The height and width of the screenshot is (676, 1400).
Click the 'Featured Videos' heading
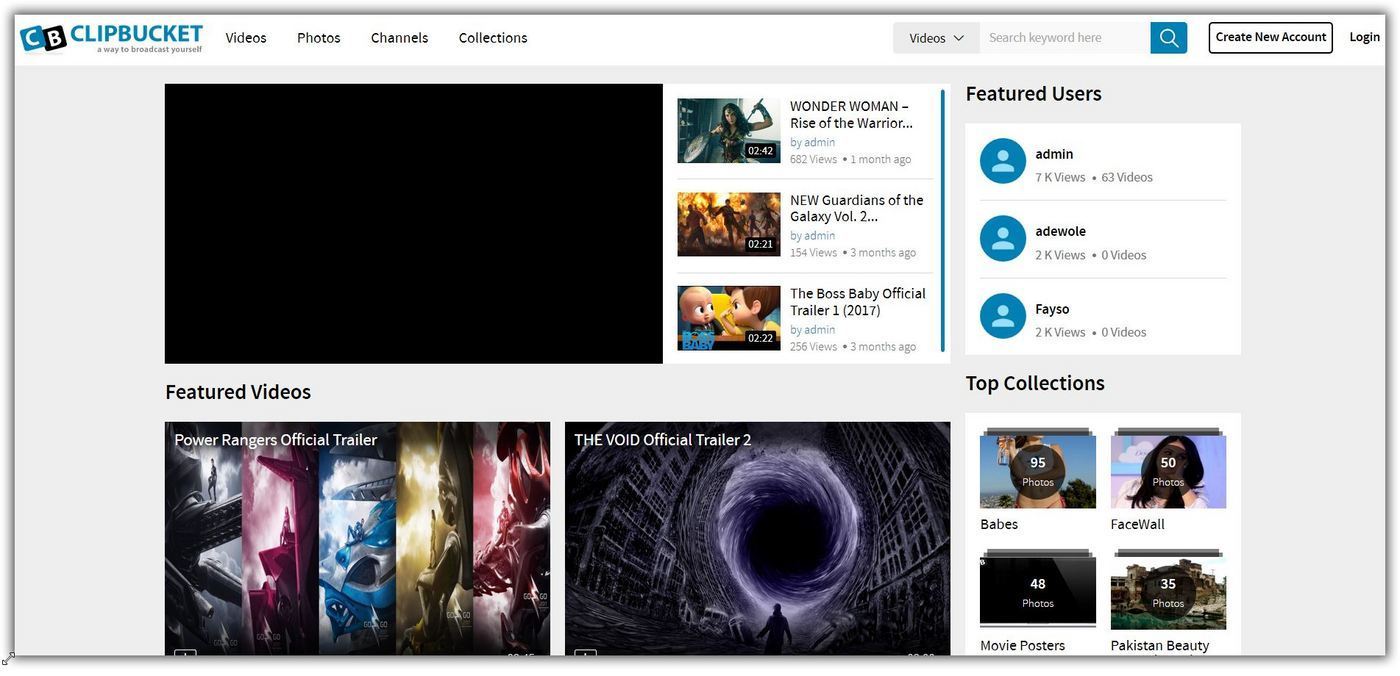(x=238, y=392)
